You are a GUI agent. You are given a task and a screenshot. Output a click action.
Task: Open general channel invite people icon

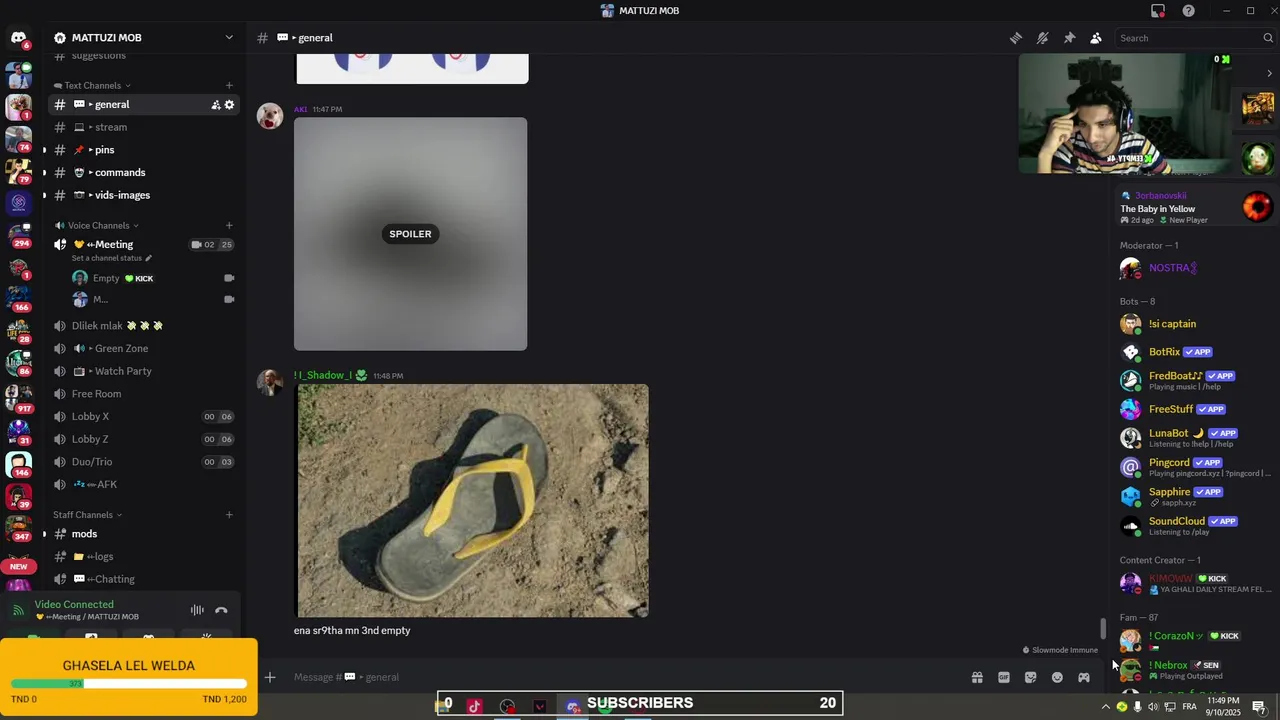point(215,105)
